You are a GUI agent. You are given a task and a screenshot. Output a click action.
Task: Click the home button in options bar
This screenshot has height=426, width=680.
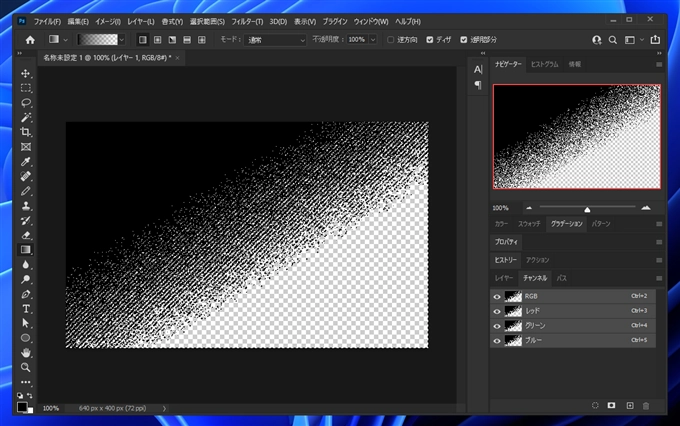pos(30,40)
